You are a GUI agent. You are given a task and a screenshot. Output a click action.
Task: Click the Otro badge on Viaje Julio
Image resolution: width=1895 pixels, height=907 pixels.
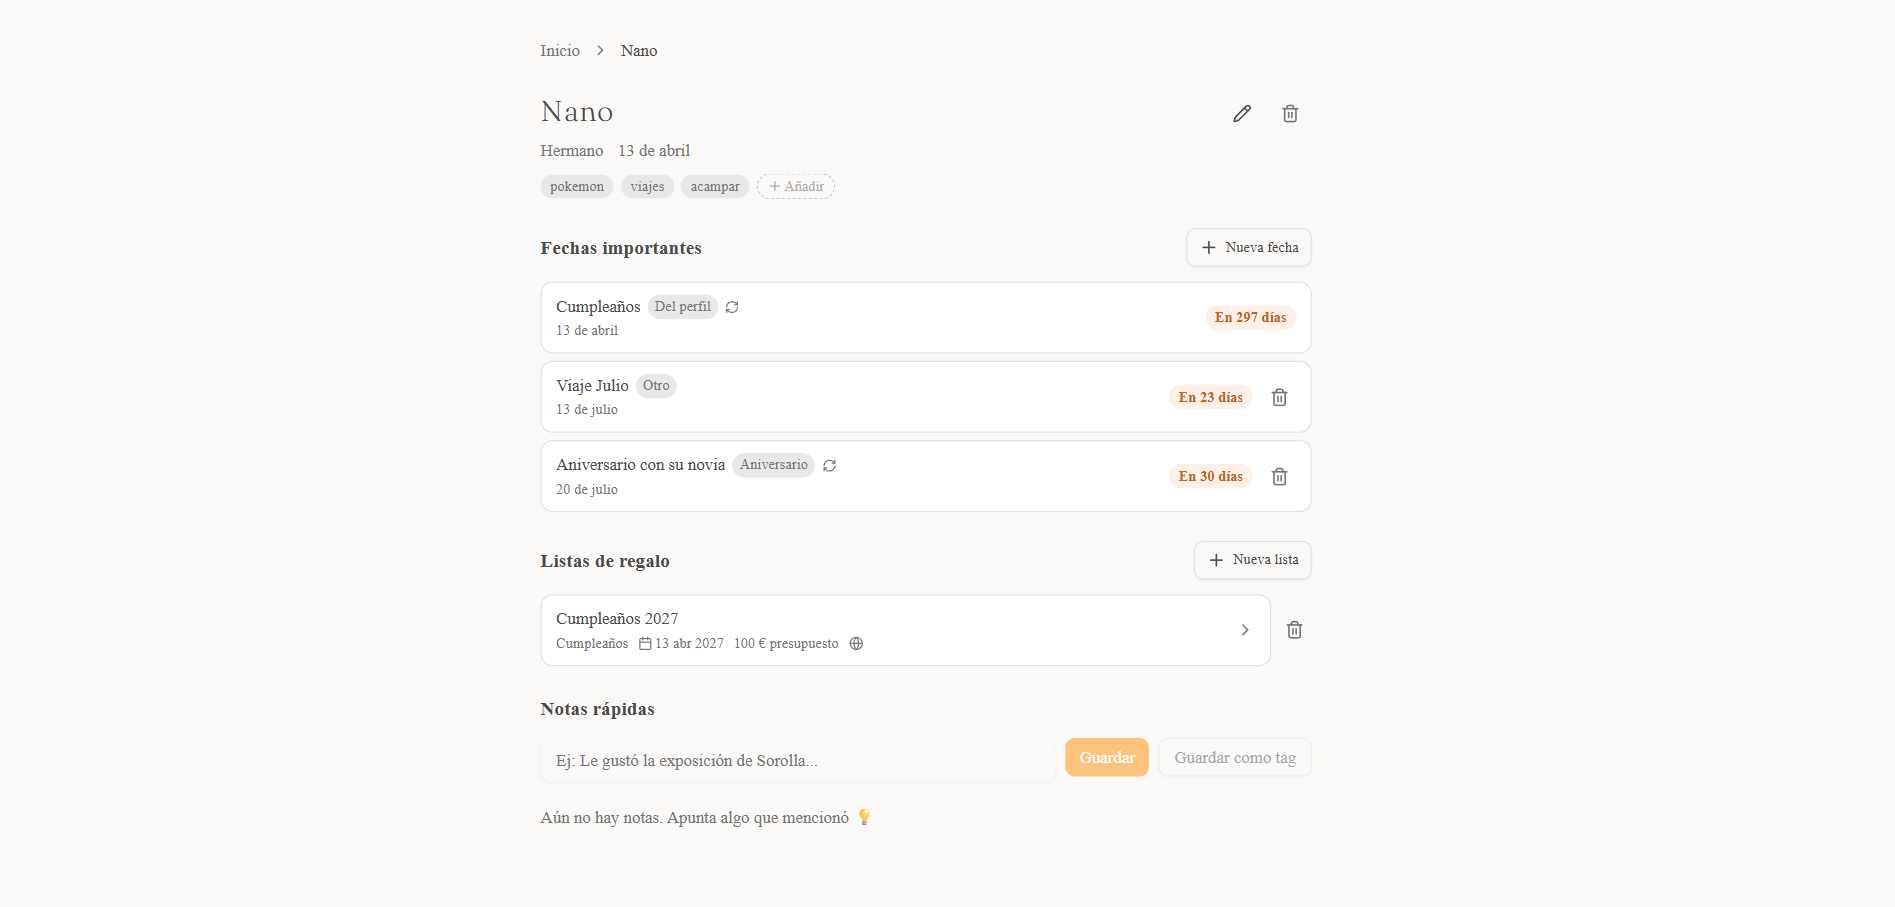(x=656, y=386)
